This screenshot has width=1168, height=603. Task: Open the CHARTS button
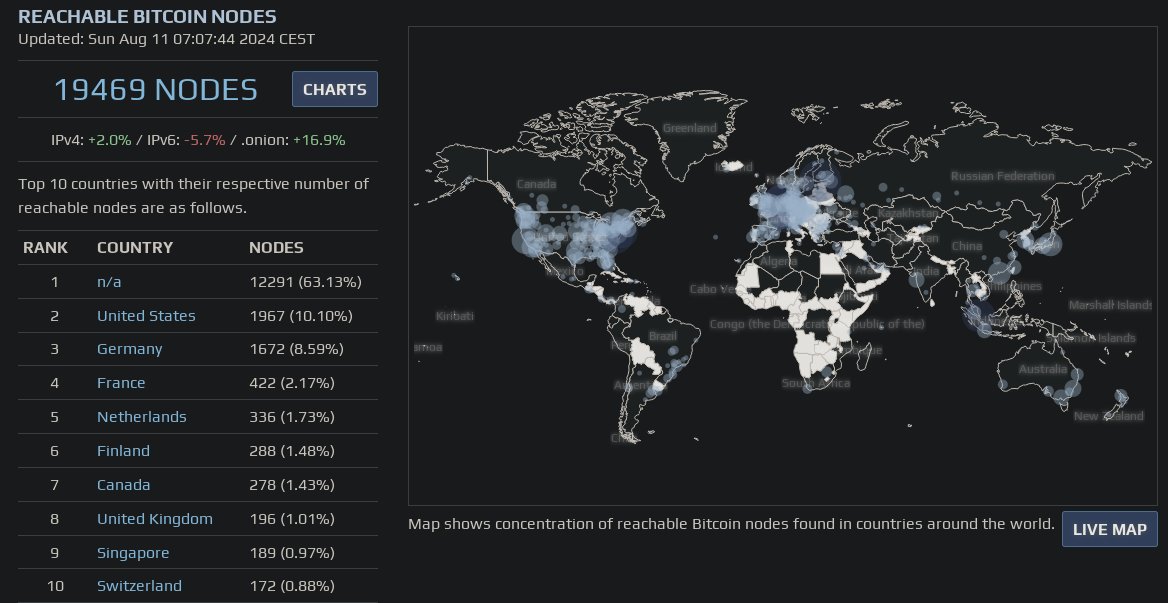[334, 89]
